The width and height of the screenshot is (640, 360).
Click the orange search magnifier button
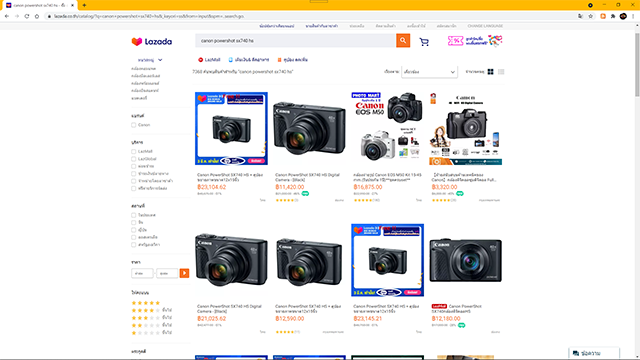[403, 40]
